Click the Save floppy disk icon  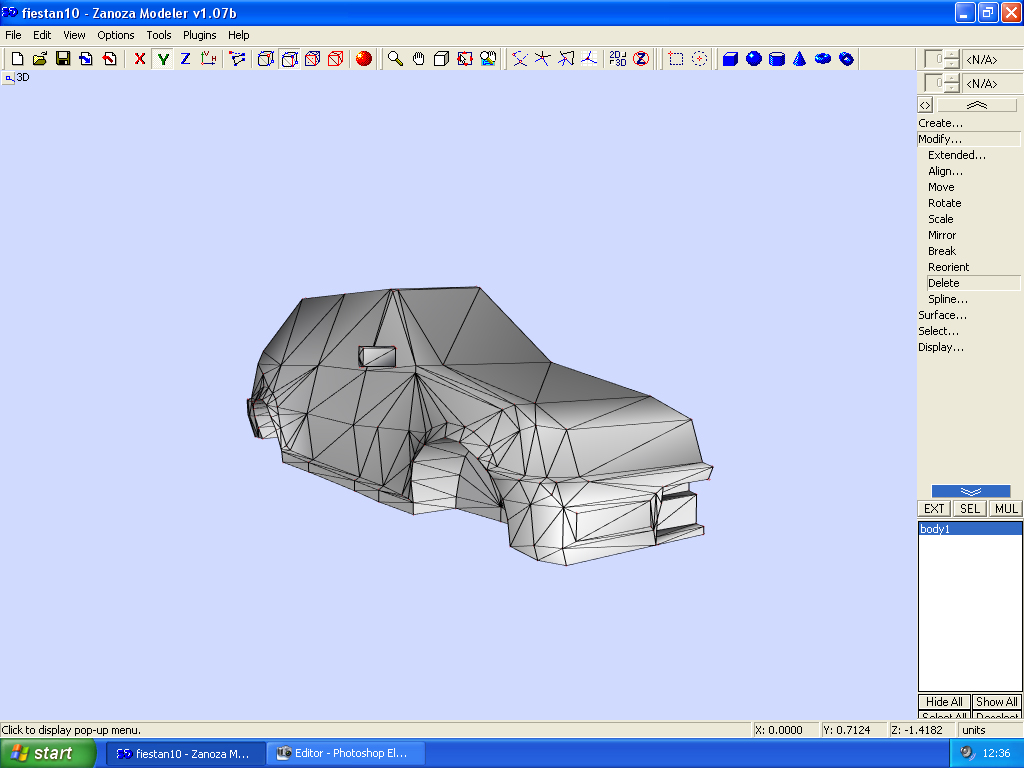click(63, 59)
